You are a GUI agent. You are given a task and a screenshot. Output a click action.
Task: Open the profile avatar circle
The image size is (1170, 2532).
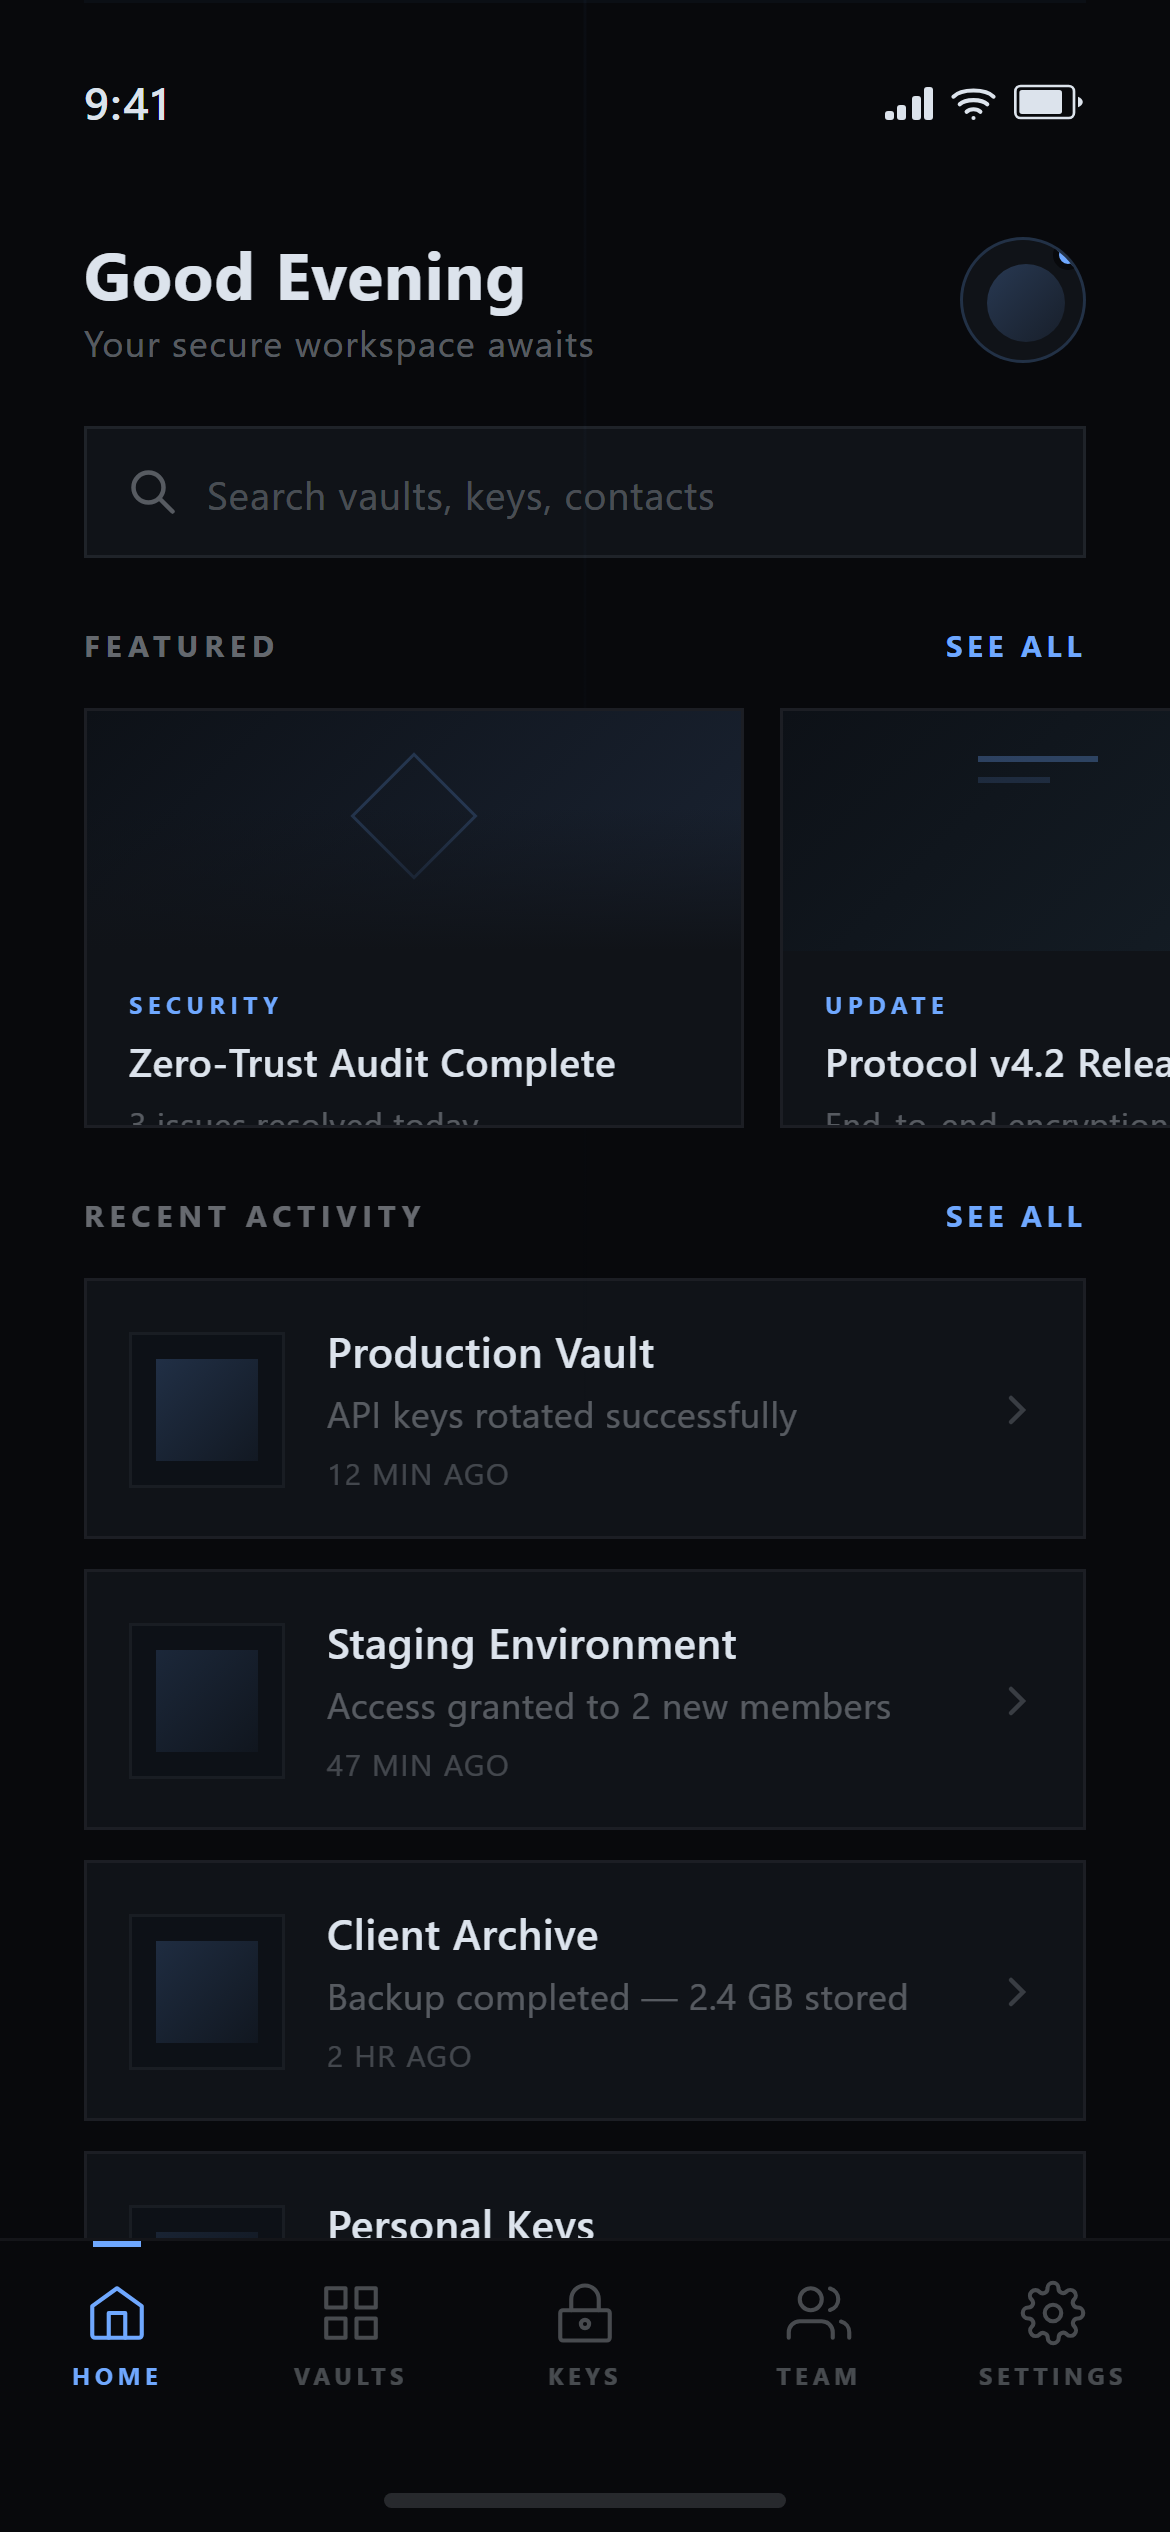click(x=1023, y=300)
